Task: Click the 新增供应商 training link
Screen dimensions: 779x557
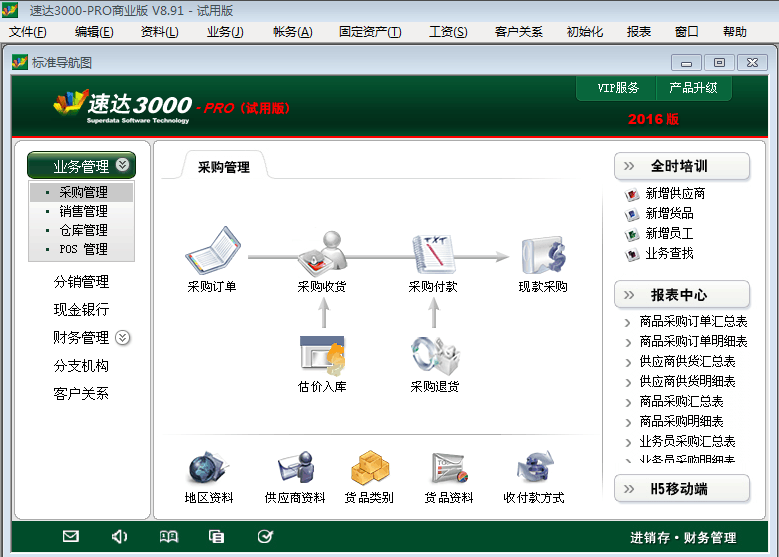Action: pyautogui.click(x=675, y=193)
